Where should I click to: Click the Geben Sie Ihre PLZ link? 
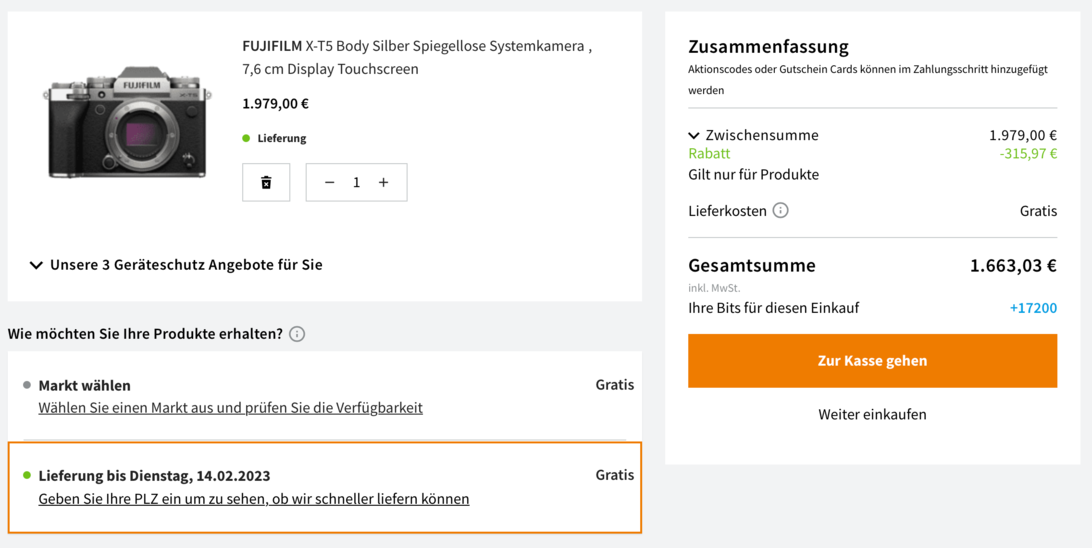(253, 499)
